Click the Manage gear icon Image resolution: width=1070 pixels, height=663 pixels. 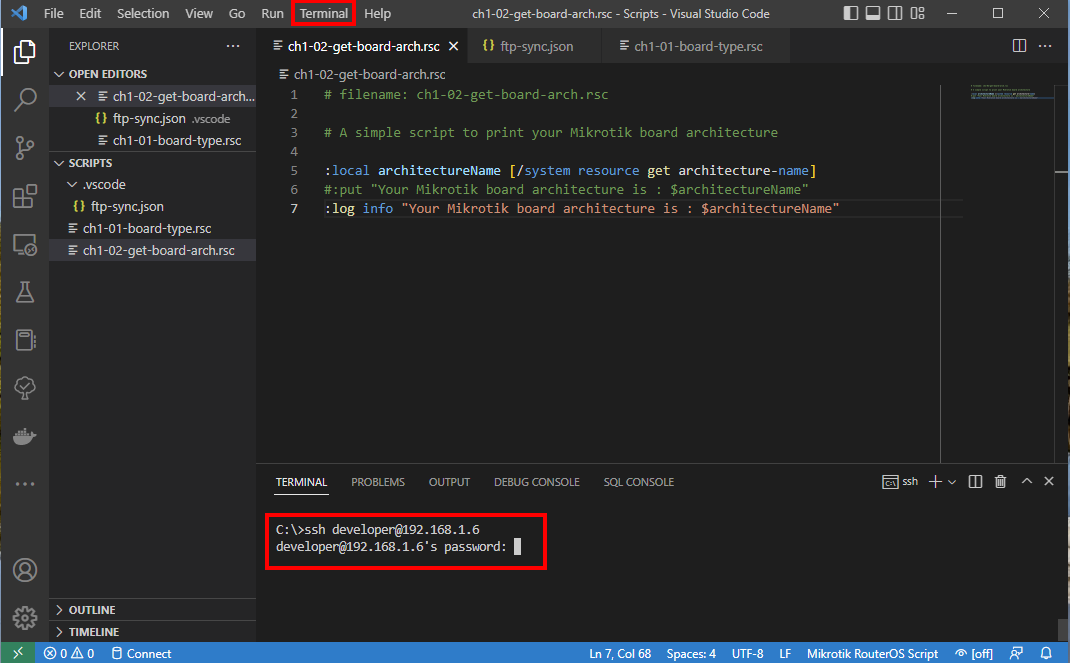[25, 617]
